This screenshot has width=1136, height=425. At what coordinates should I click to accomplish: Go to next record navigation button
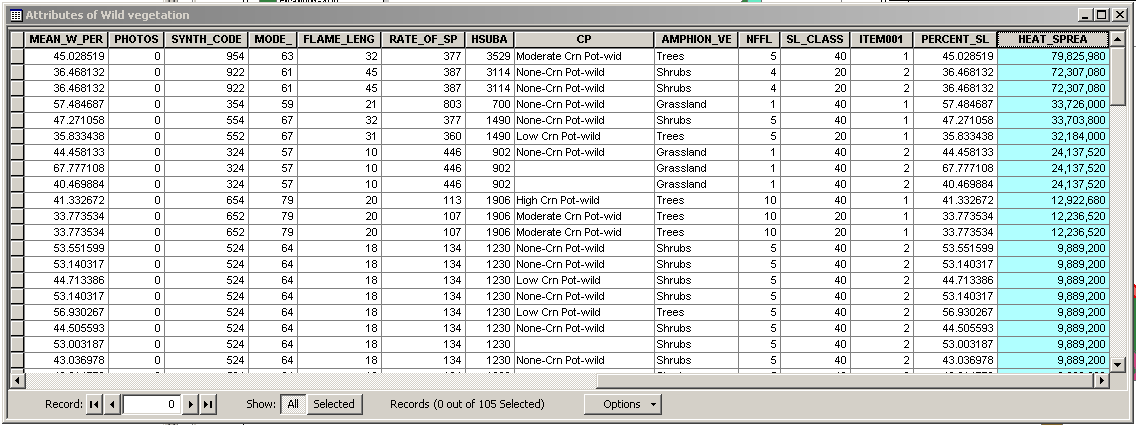tap(191, 404)
